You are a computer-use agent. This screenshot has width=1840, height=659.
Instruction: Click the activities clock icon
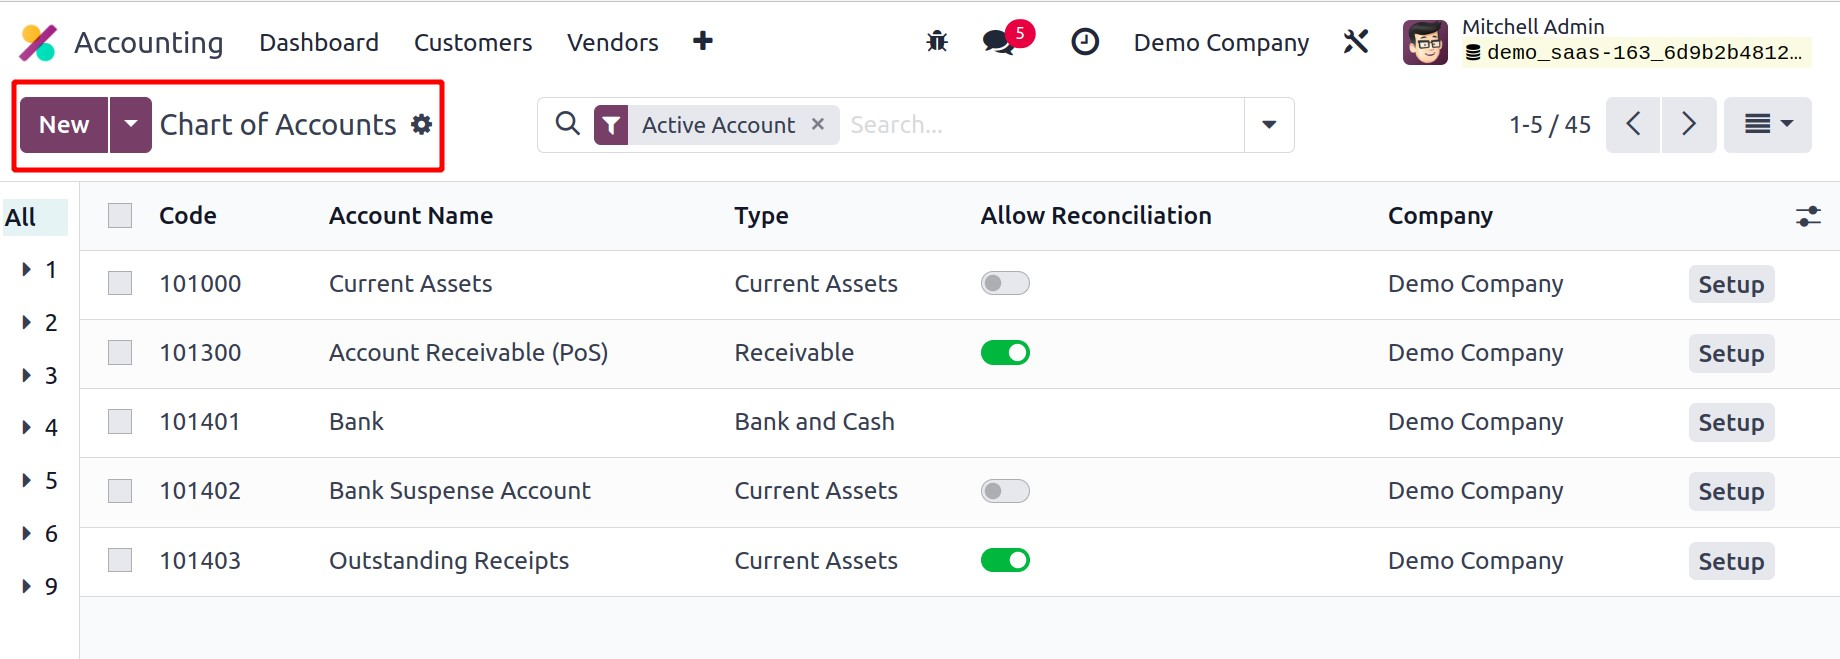click(1085, 42)
